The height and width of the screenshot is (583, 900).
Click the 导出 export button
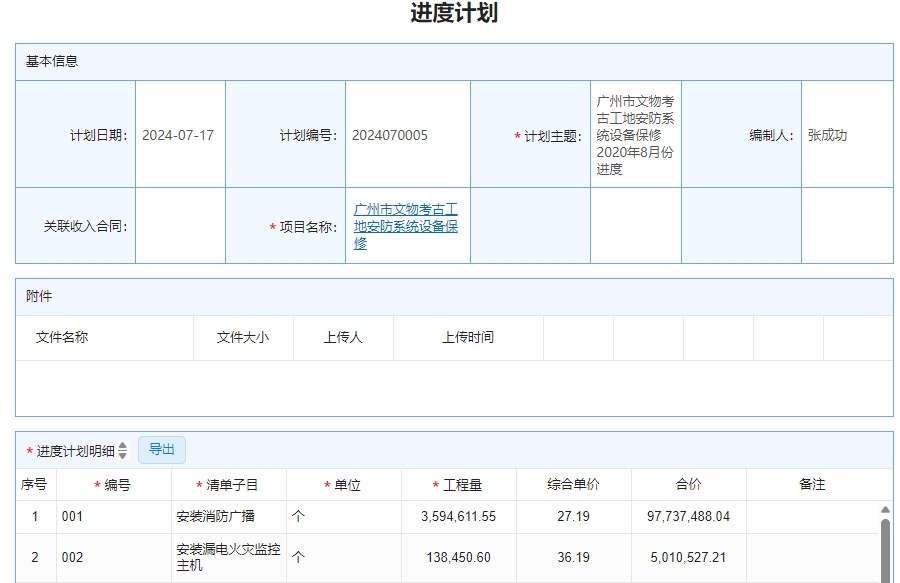pos(161,449)
